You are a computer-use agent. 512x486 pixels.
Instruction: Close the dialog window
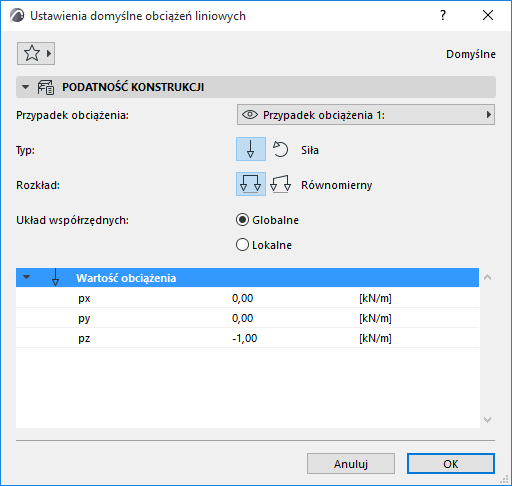(x=488, y=15)
